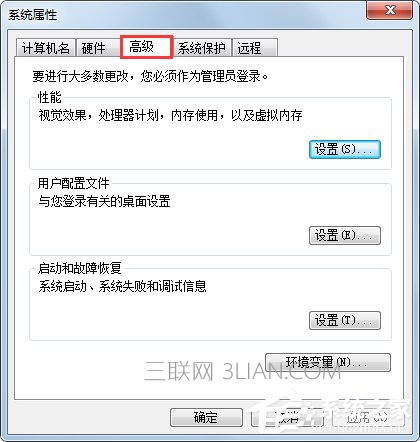
Task: Click the apply button at bottom right
Action: (368, 417)
